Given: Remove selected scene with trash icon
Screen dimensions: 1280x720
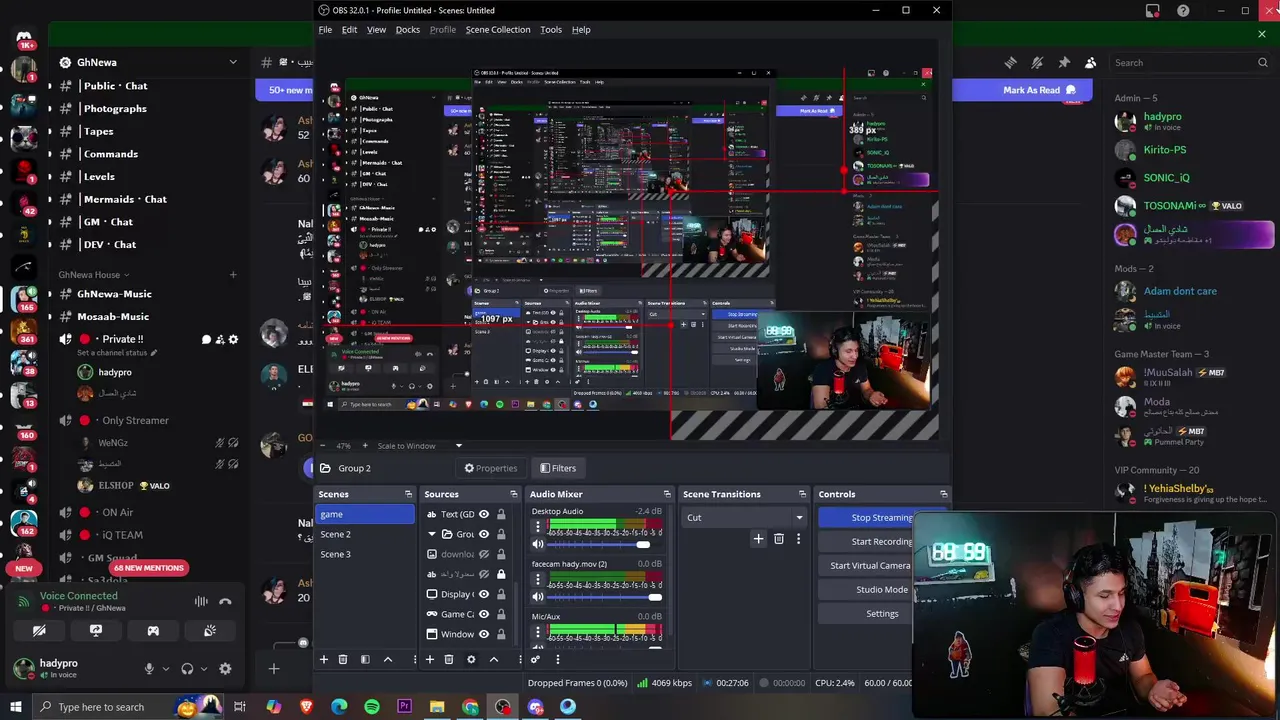Looking at the screenshot, I should [343, 659].
